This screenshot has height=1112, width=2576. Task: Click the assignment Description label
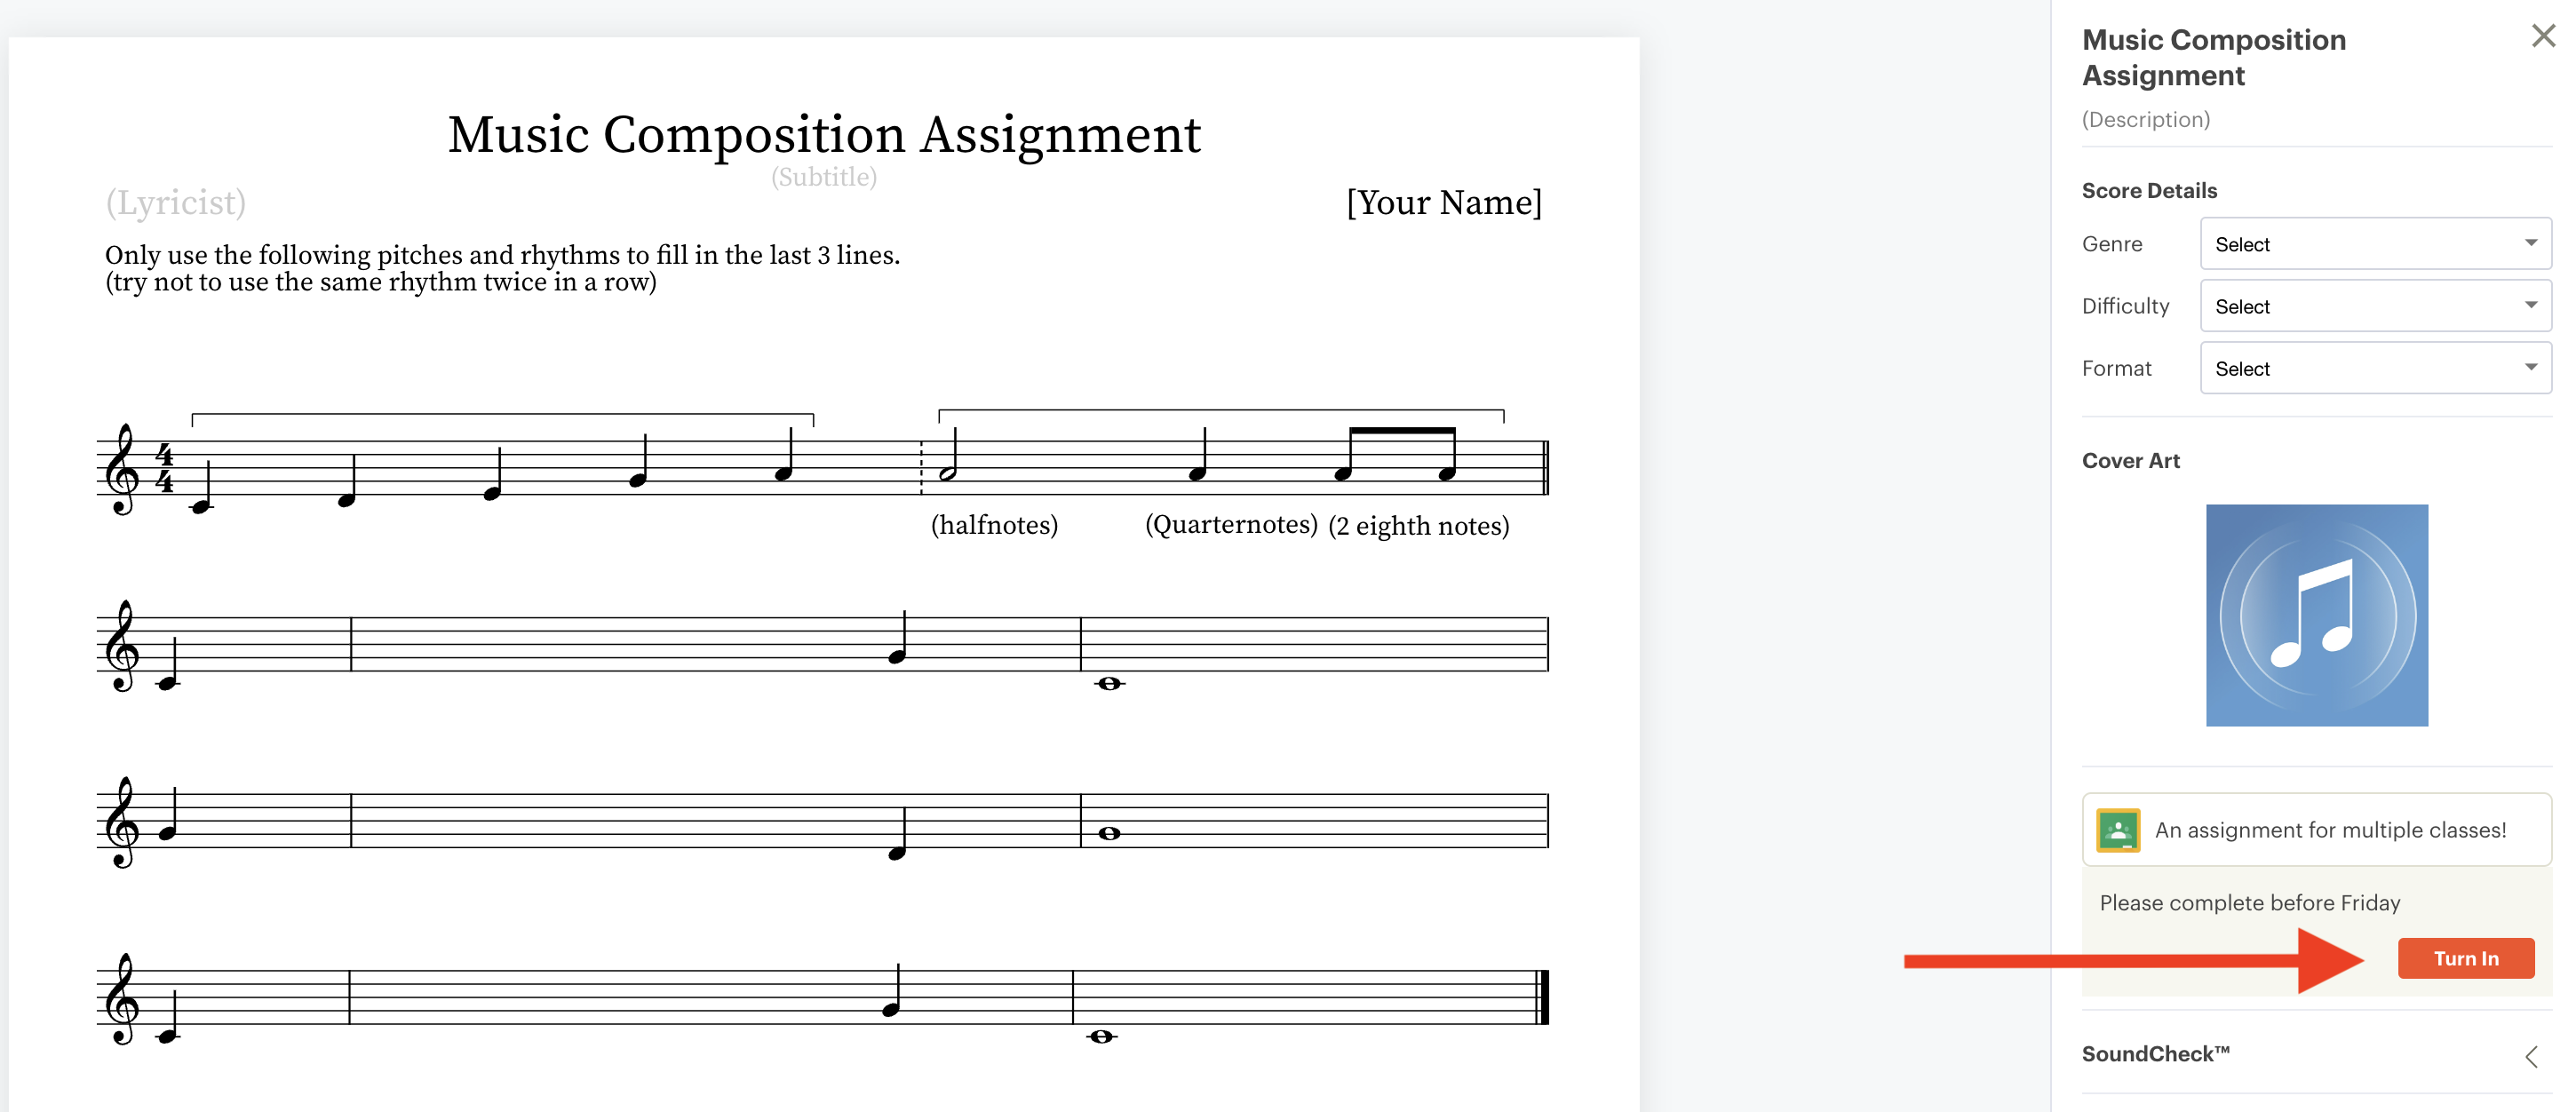point(2144,118)
